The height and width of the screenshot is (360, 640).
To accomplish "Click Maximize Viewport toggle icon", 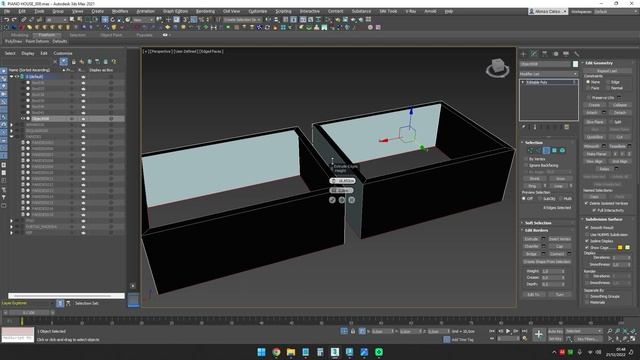I will (633, 339).
